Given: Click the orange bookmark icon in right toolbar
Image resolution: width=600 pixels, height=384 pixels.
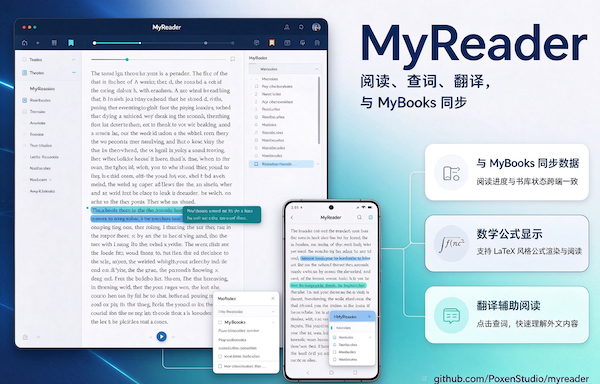Looking at the screenshot, I should (x=272, y=43).
